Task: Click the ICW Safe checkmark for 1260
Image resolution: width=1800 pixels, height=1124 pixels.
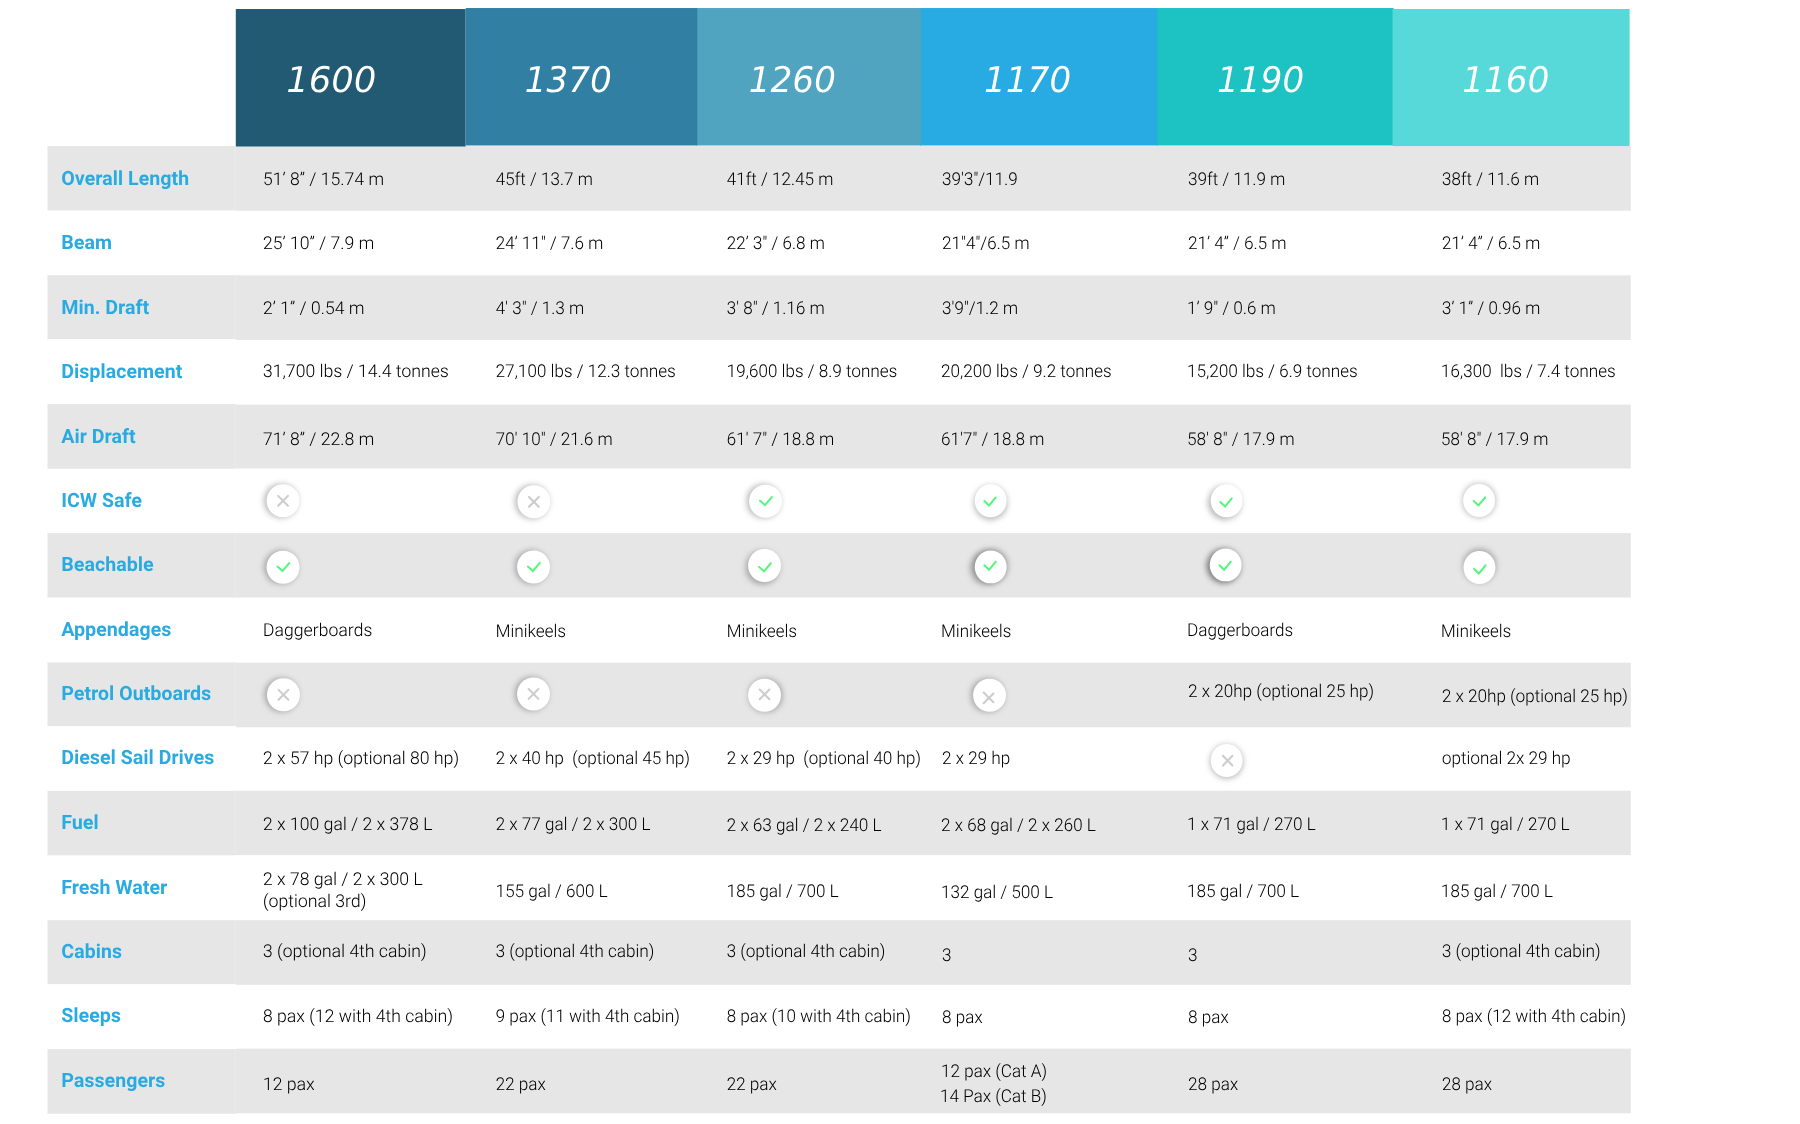Action: 765,501
